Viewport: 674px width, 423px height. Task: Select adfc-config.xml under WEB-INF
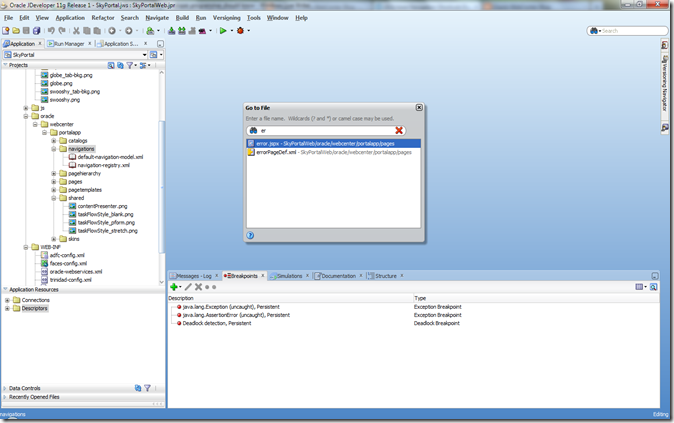67,255
